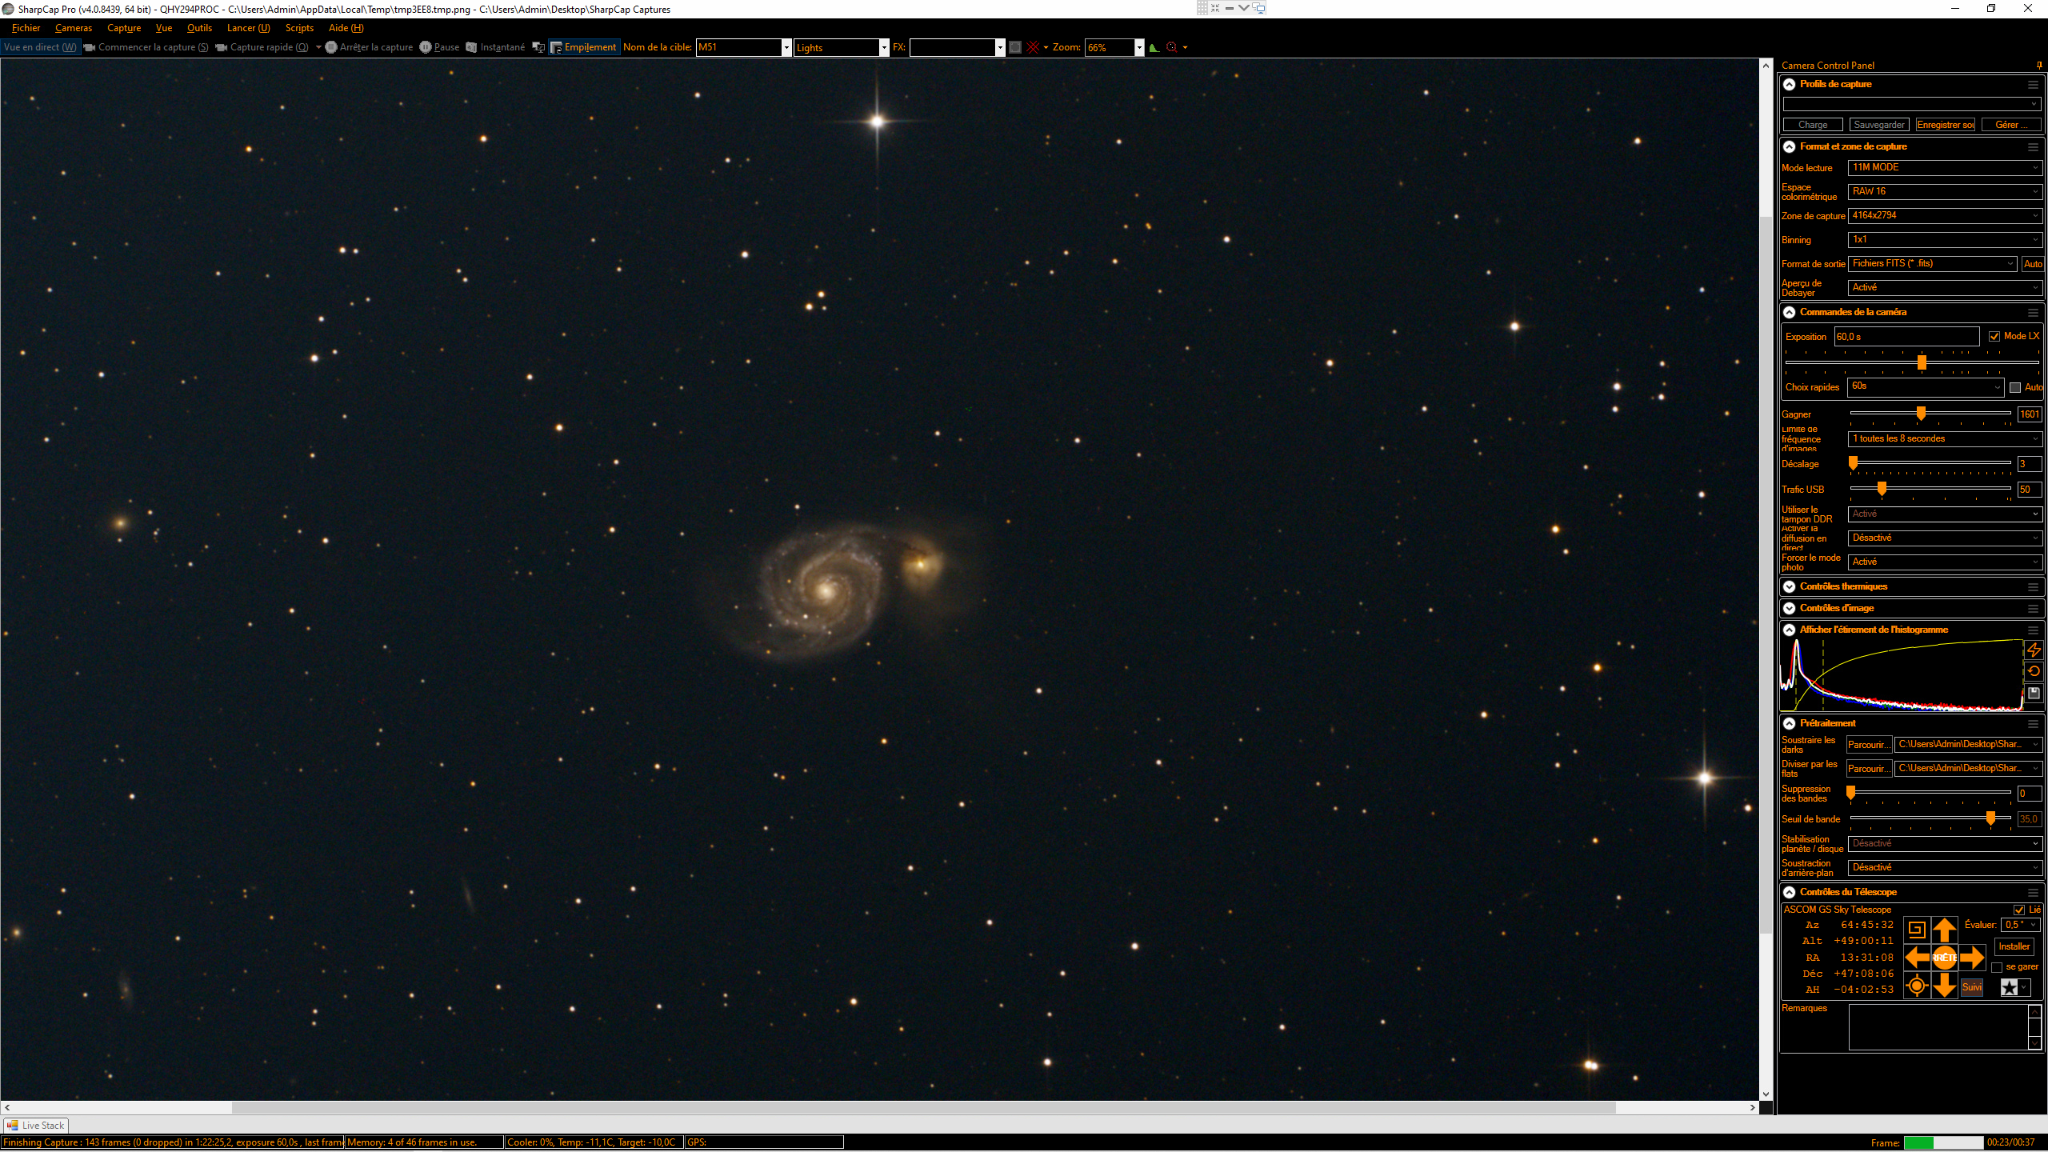Screen dimensions: 2048x1152
Task: Click the green histogram icon in the toolbar
Action: (x=1154, y=47)
